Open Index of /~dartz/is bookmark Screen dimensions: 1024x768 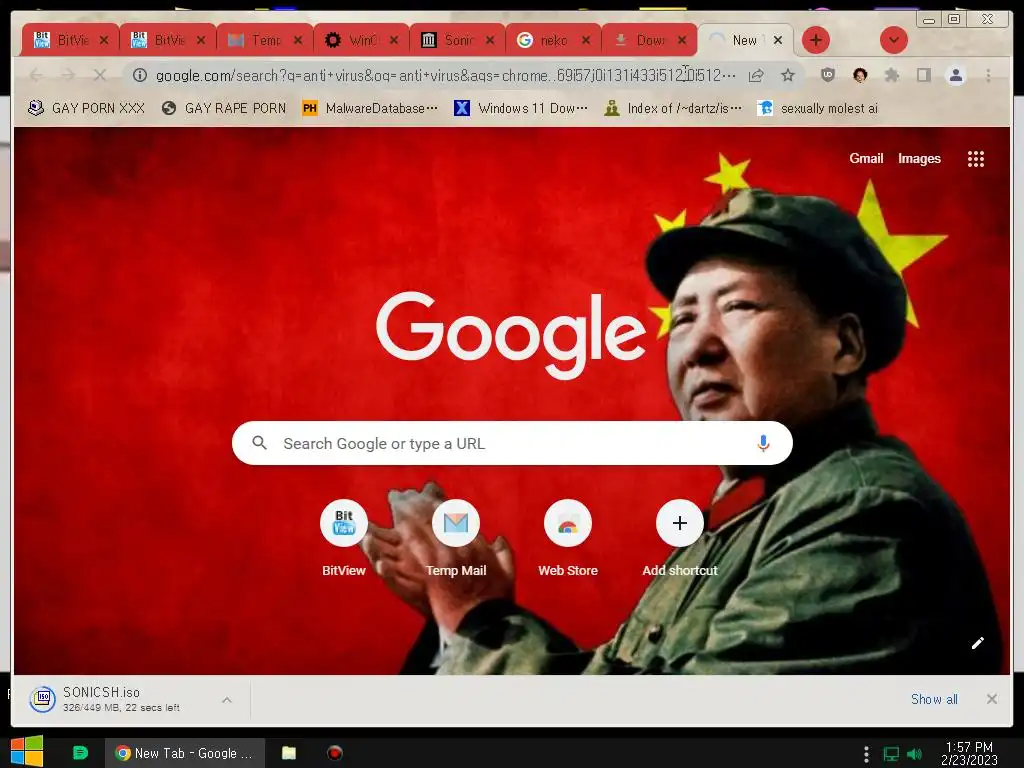(x=673, y=108)
